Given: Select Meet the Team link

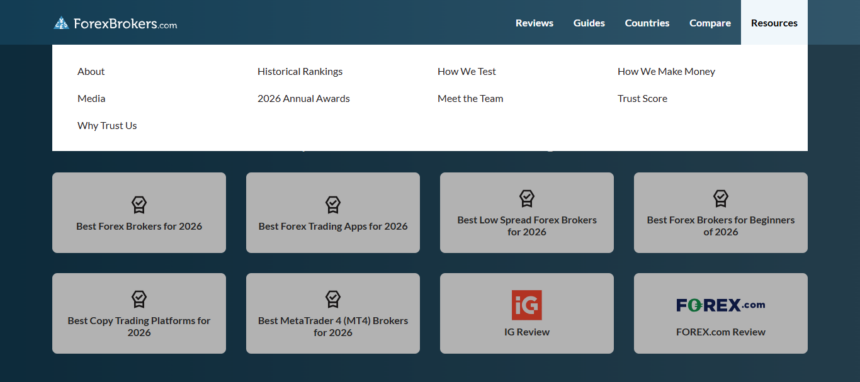Looking at the screenshot, I should point(470,99).
